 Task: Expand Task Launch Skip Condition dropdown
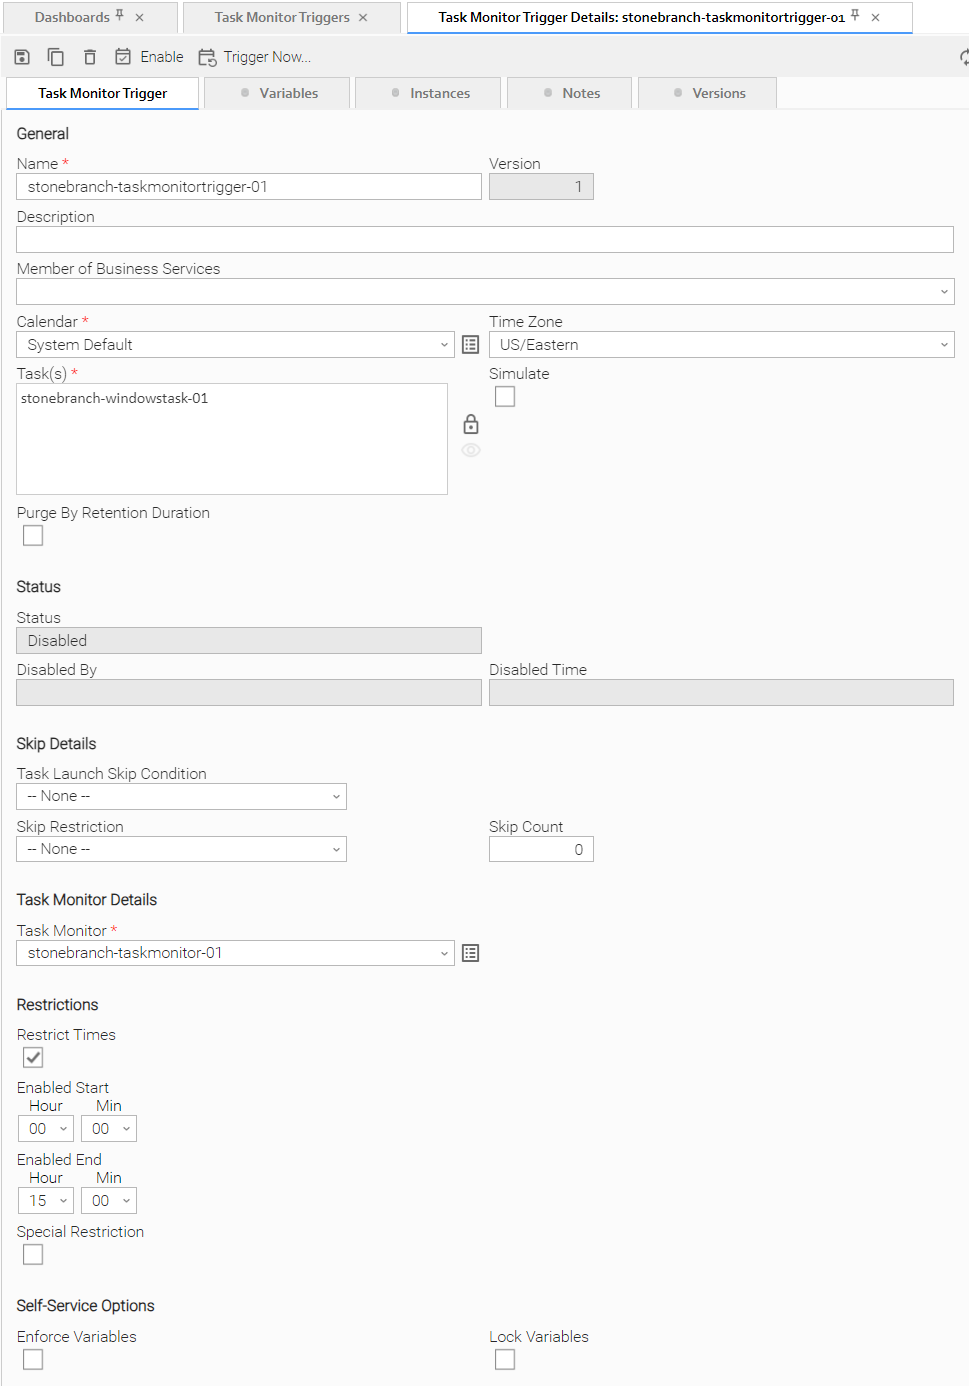[181, 796]
